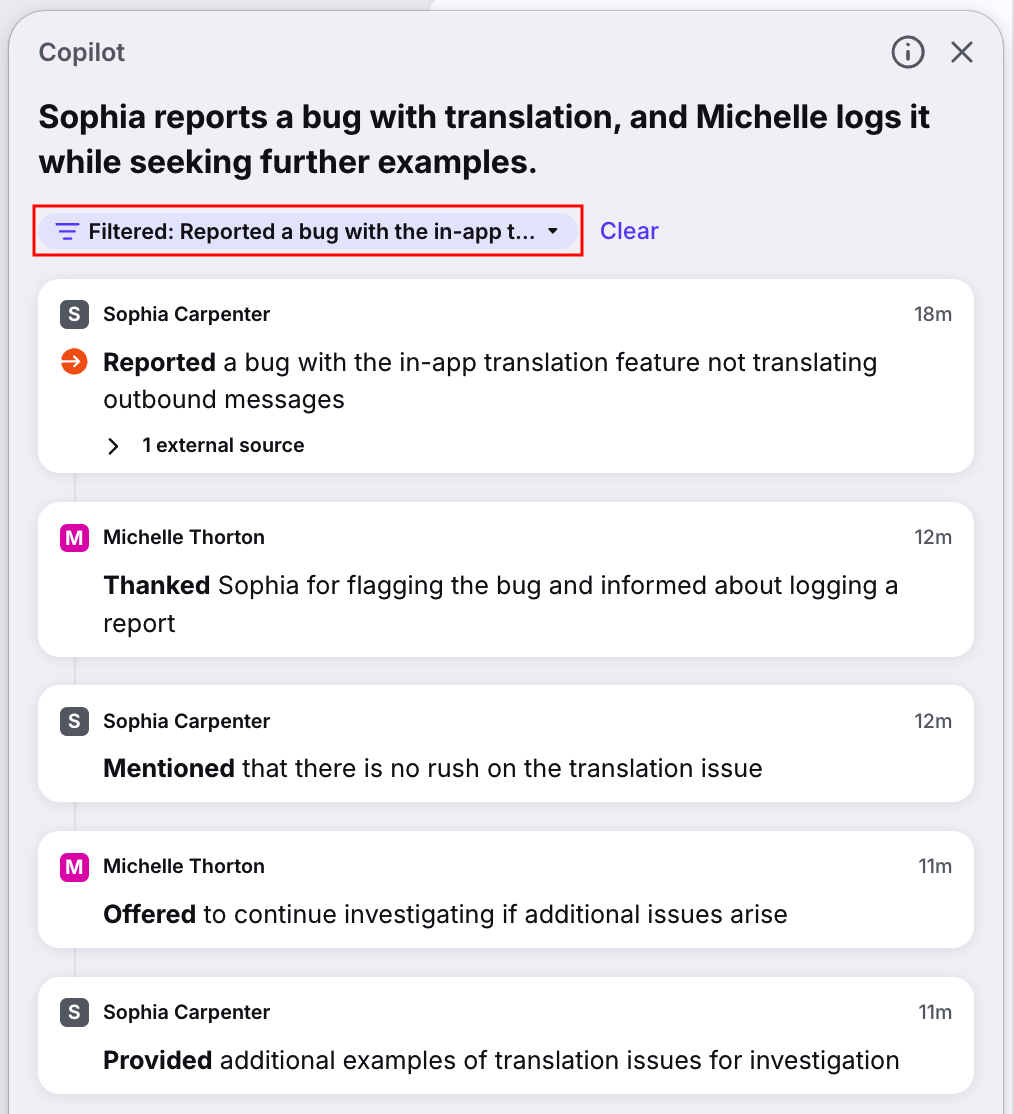
Task: Expand the 1 external source section
Action: coord(205,445)
